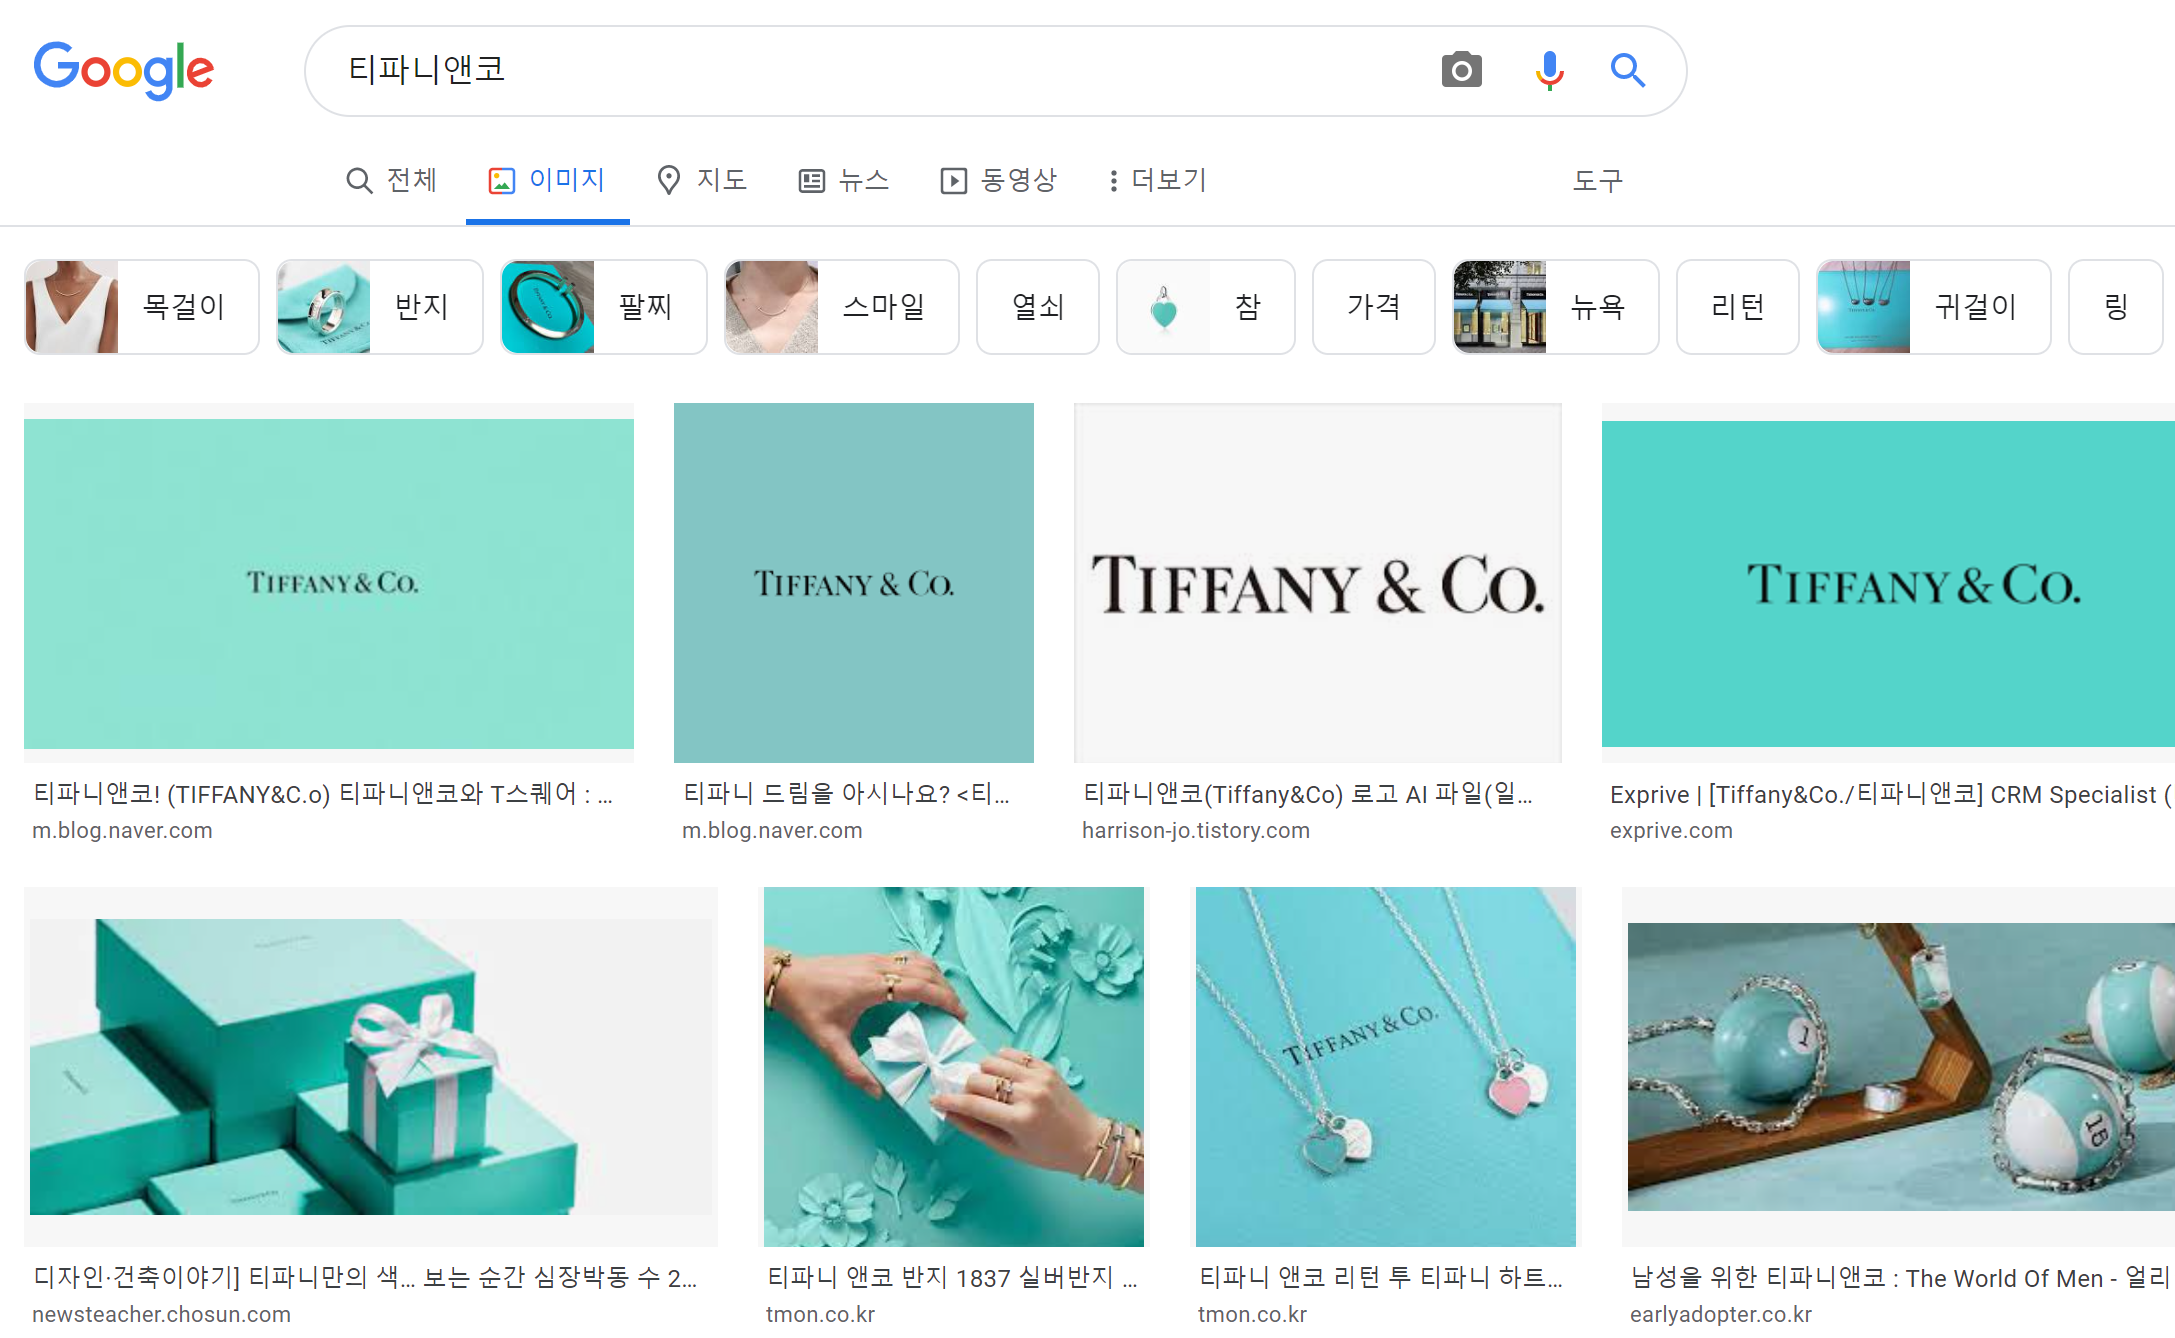This screenshot has height=1338, width=2175.
Task: Switch to the 전체 all results tab
Action: (x=392, y=180)
